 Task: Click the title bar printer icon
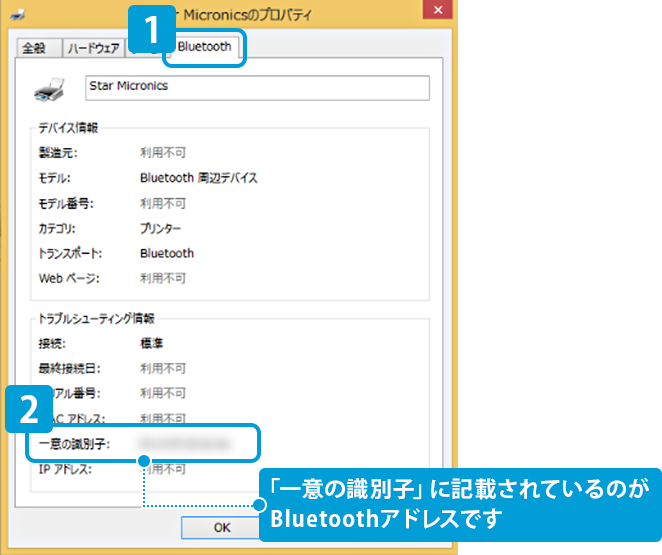click(x=17, y=15)
